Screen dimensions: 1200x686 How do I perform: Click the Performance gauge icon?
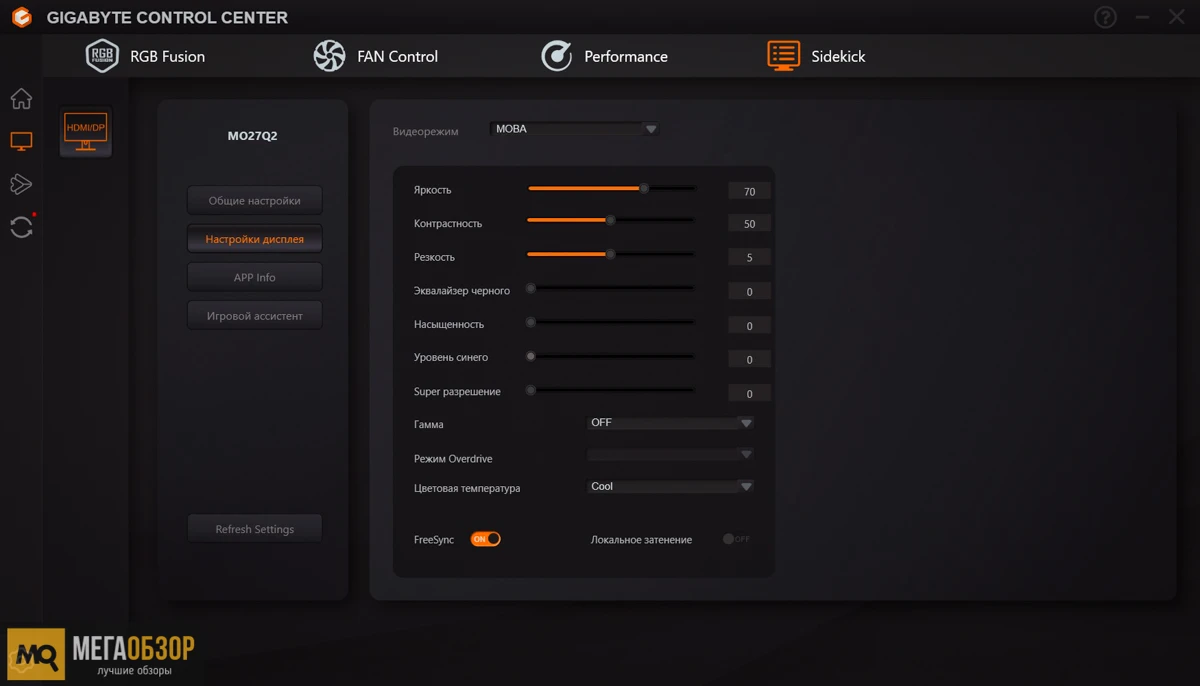[556, 56]
